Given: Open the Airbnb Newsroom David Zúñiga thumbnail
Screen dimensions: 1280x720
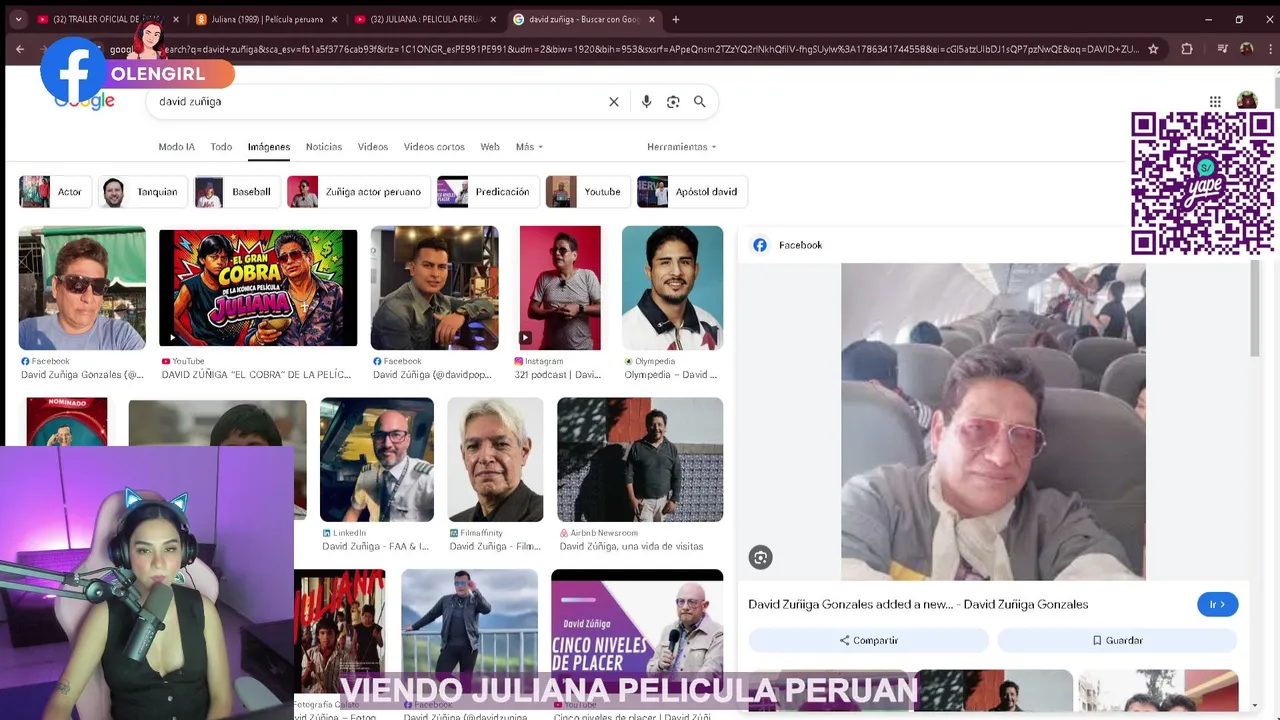Looking at the screenshot, I should pyautogui.click(x=640, y=460).
